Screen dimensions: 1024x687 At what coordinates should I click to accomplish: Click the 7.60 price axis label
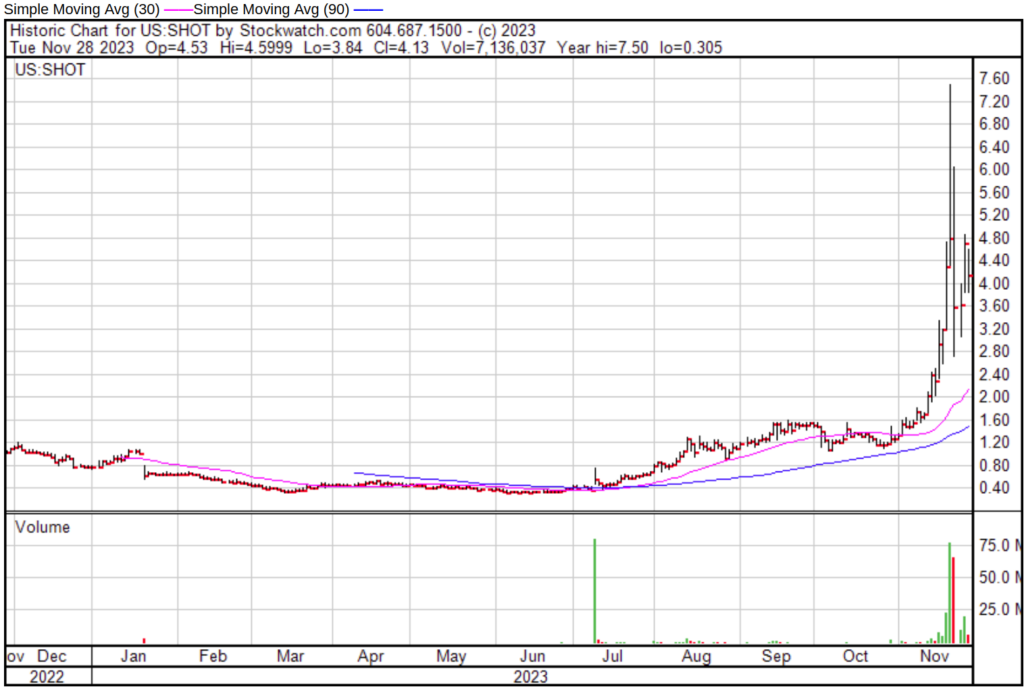[996, 79]
